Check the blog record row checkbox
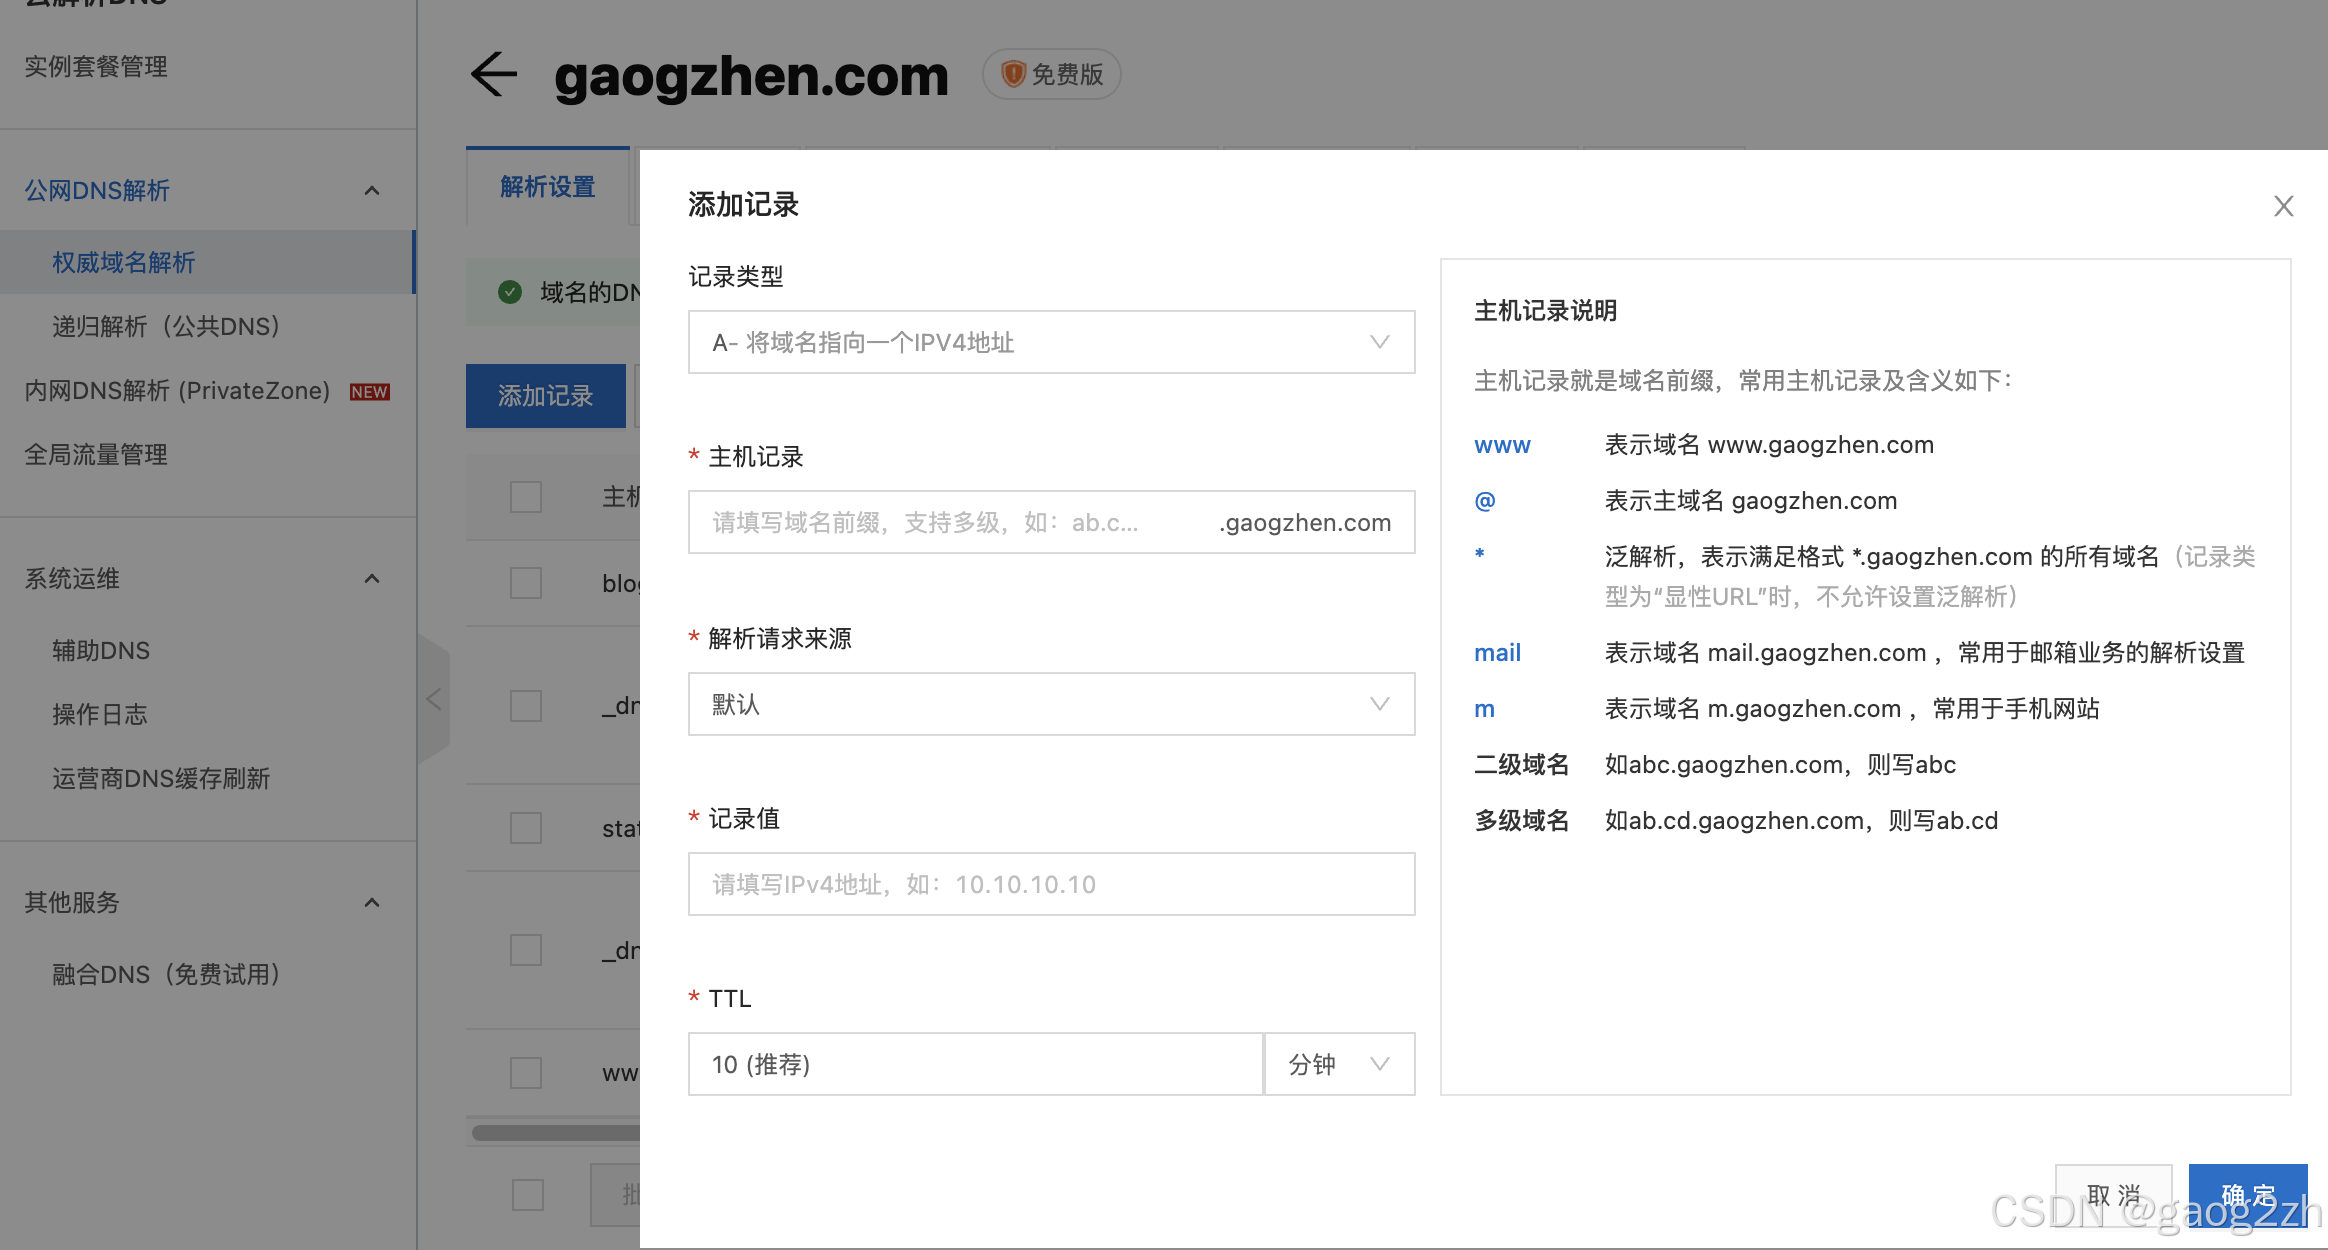The height and width of the screenshot is (1250, 2328). click(526, 583)
